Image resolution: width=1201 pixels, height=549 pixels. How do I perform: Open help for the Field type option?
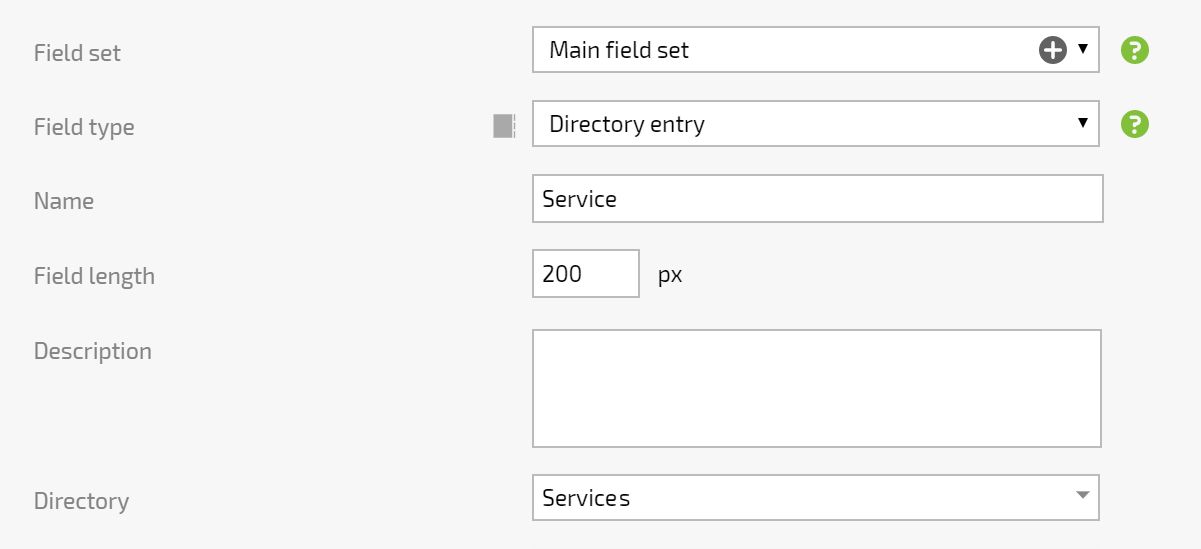(1135, 125)
